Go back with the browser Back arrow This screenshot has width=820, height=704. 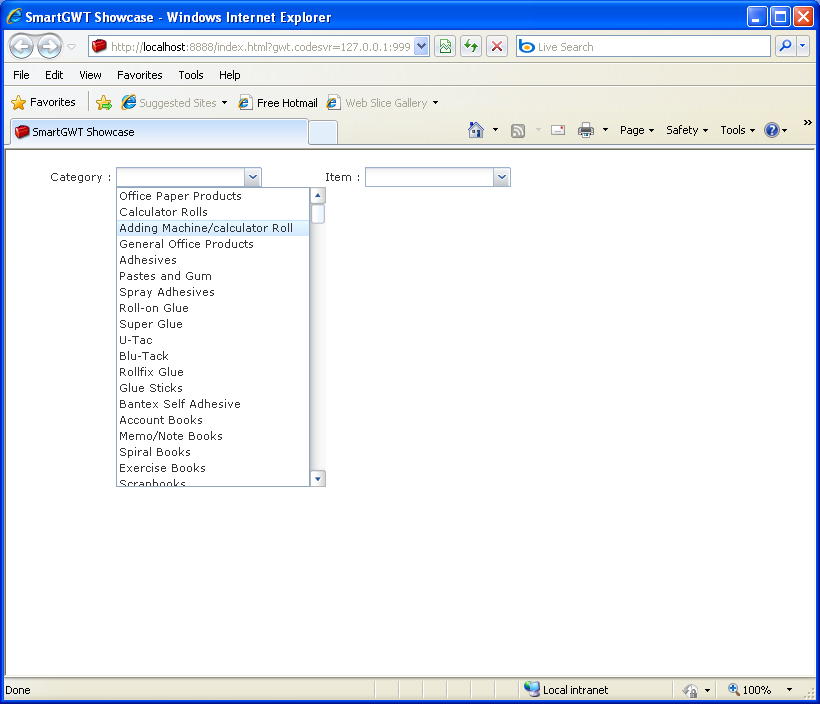click(21, 47)
